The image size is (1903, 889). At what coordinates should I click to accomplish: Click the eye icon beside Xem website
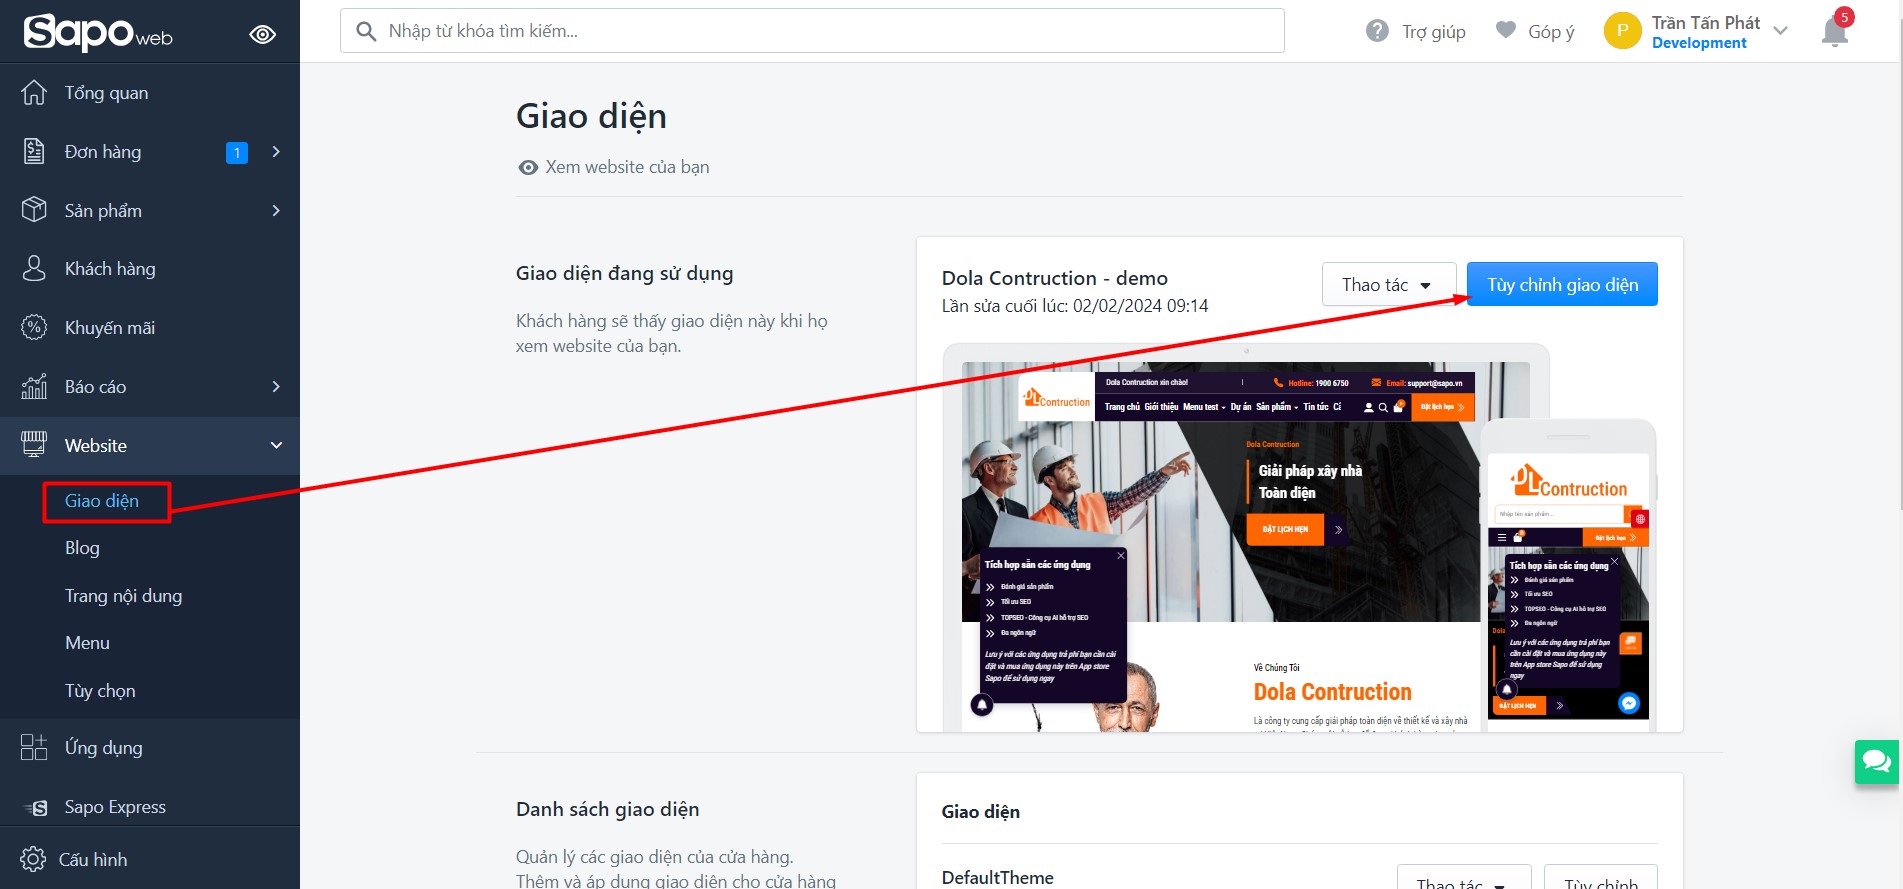pos(528,167)
